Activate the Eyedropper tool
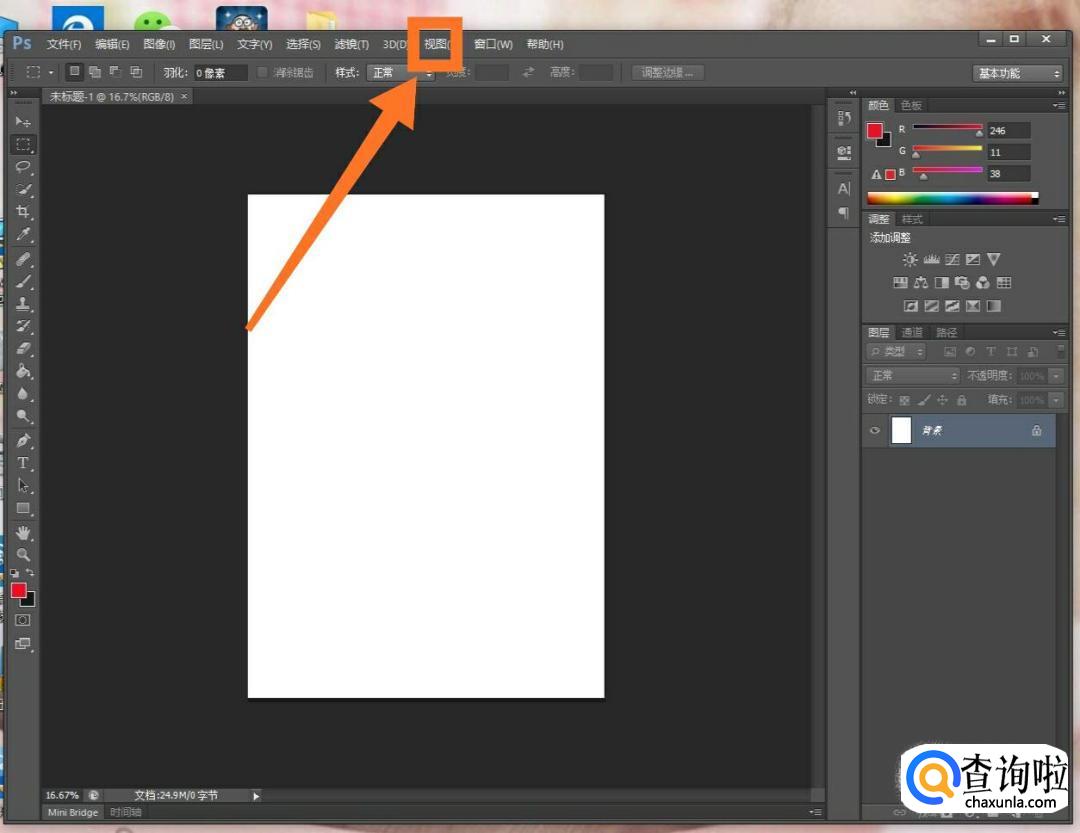 tap(23, 235)
